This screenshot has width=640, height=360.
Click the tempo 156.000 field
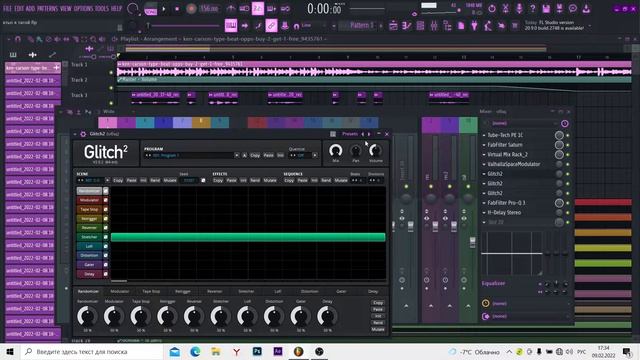[x=209, y=9]
